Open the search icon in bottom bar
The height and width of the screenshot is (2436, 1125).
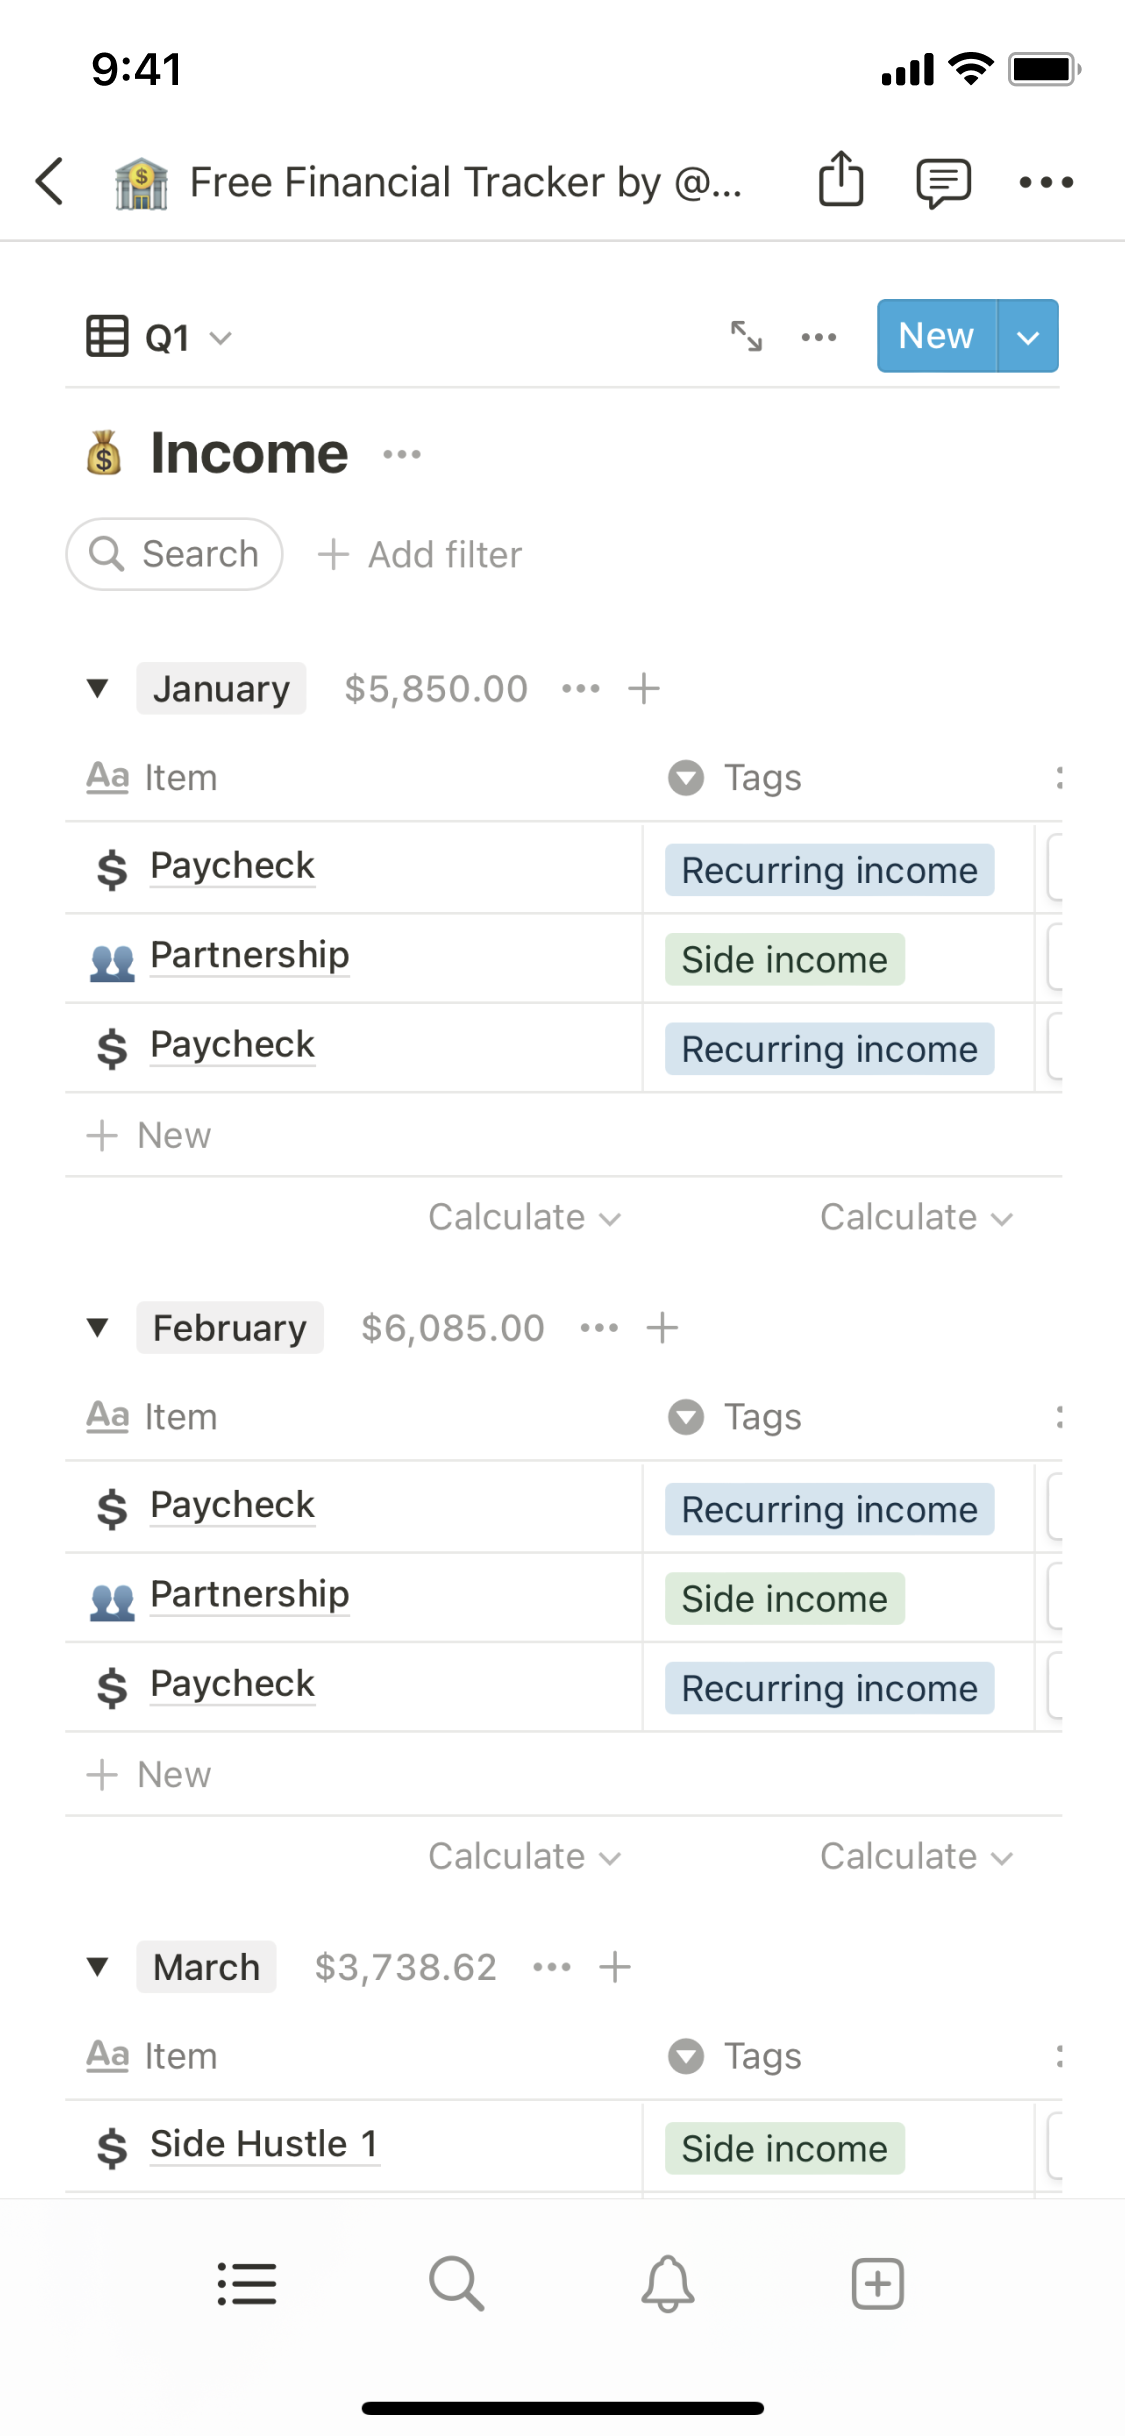point(456,2284)
